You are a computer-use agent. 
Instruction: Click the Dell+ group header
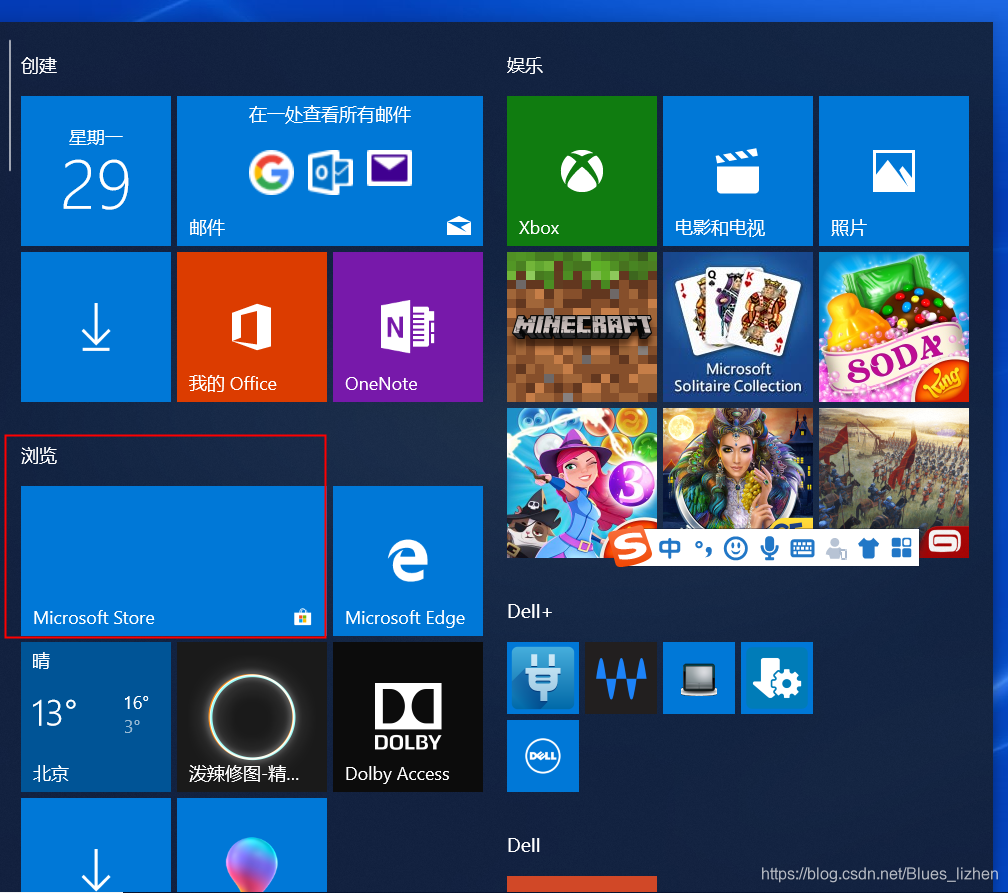pos(530,611)
